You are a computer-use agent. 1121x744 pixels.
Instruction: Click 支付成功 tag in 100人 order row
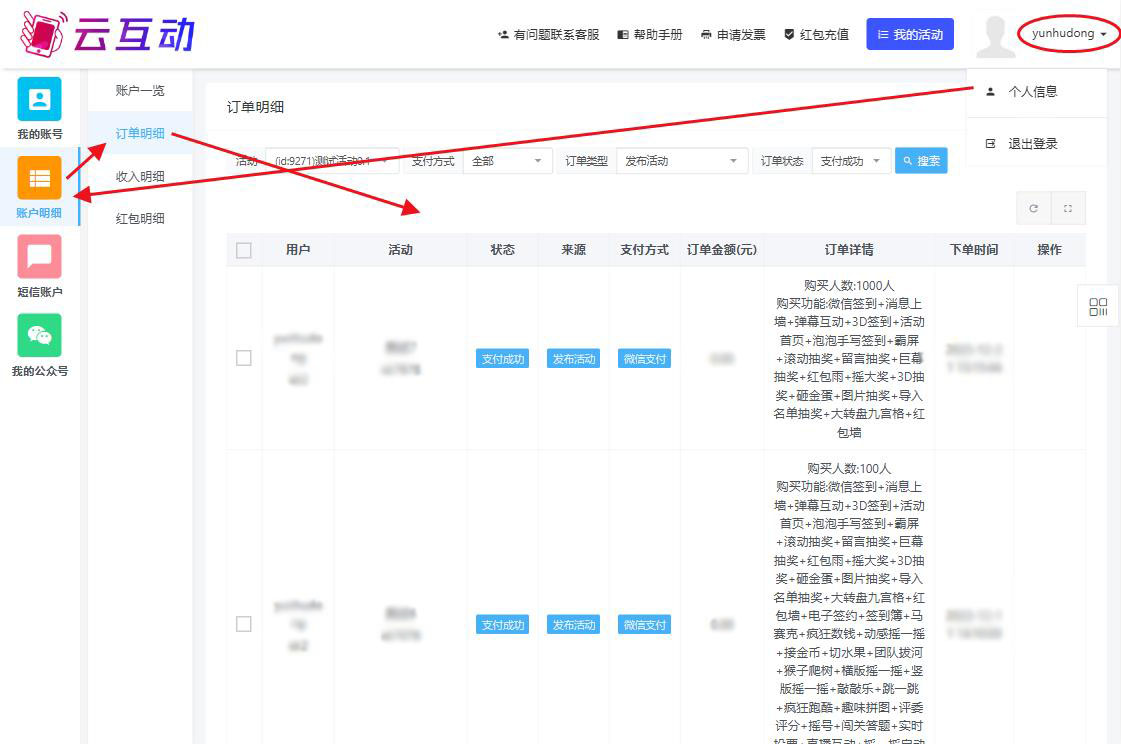pos(503,625)
